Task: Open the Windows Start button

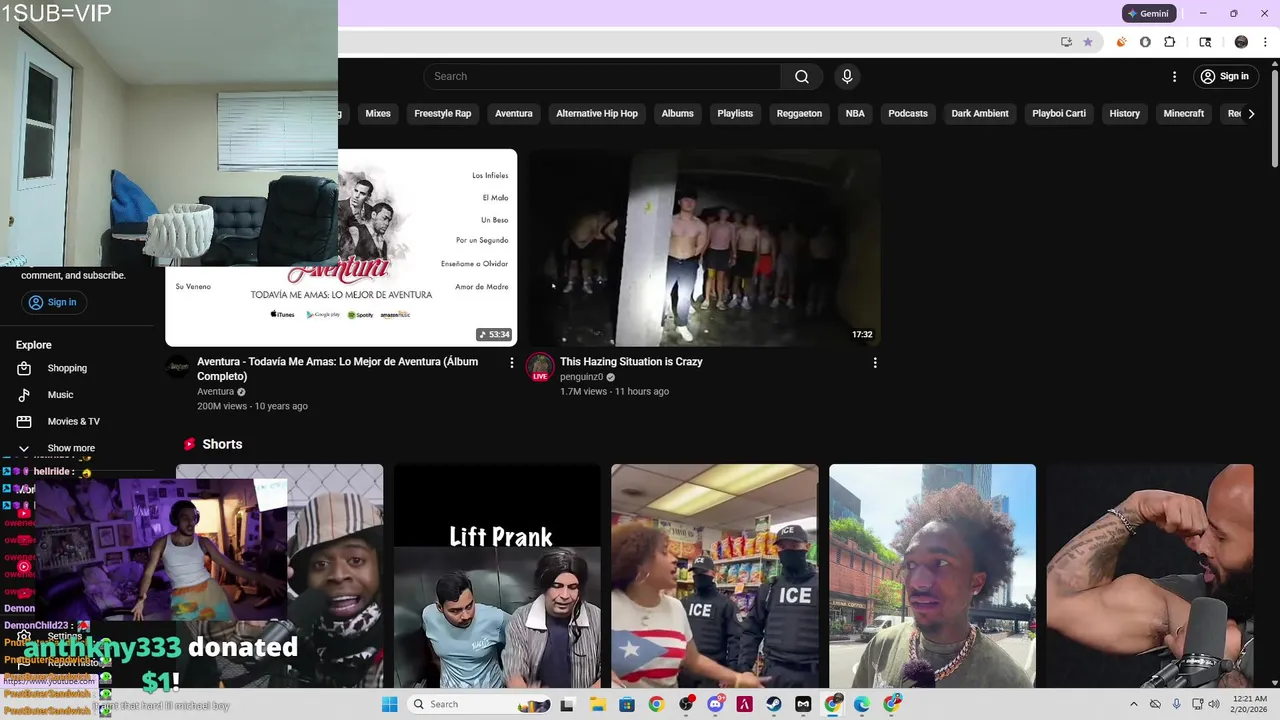Action: (x=389, y=704)
